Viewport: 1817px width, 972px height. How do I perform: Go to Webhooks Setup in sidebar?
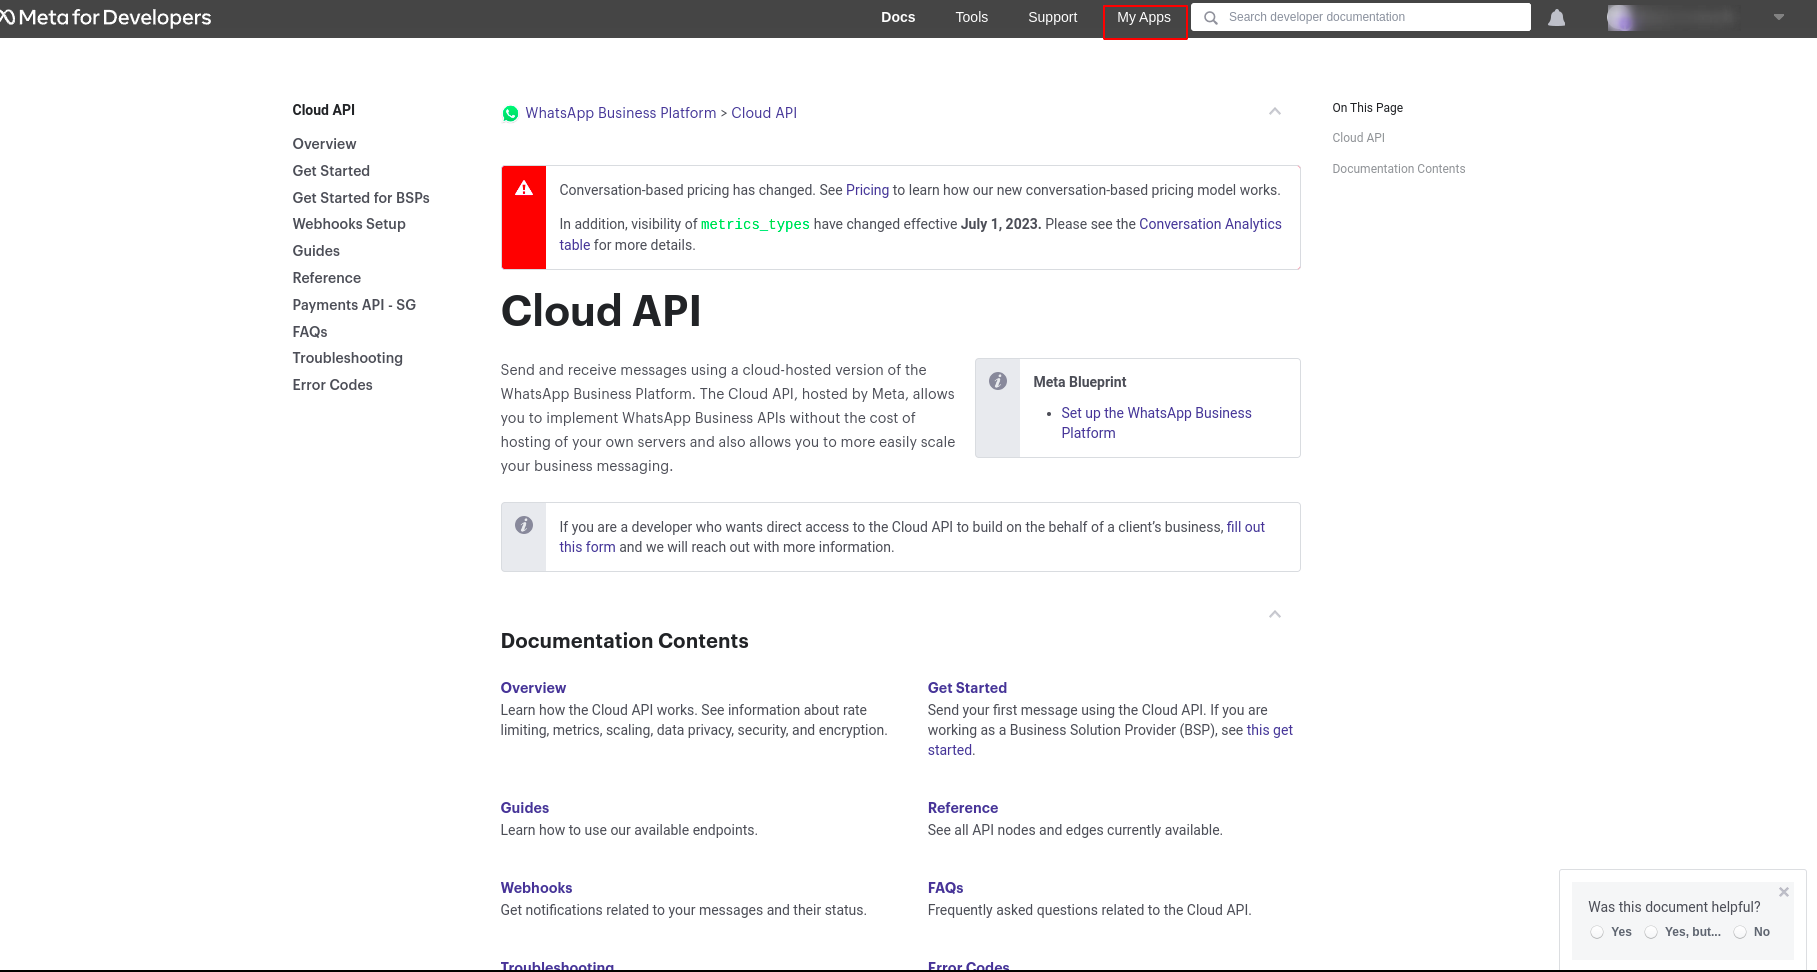(349, 224)
